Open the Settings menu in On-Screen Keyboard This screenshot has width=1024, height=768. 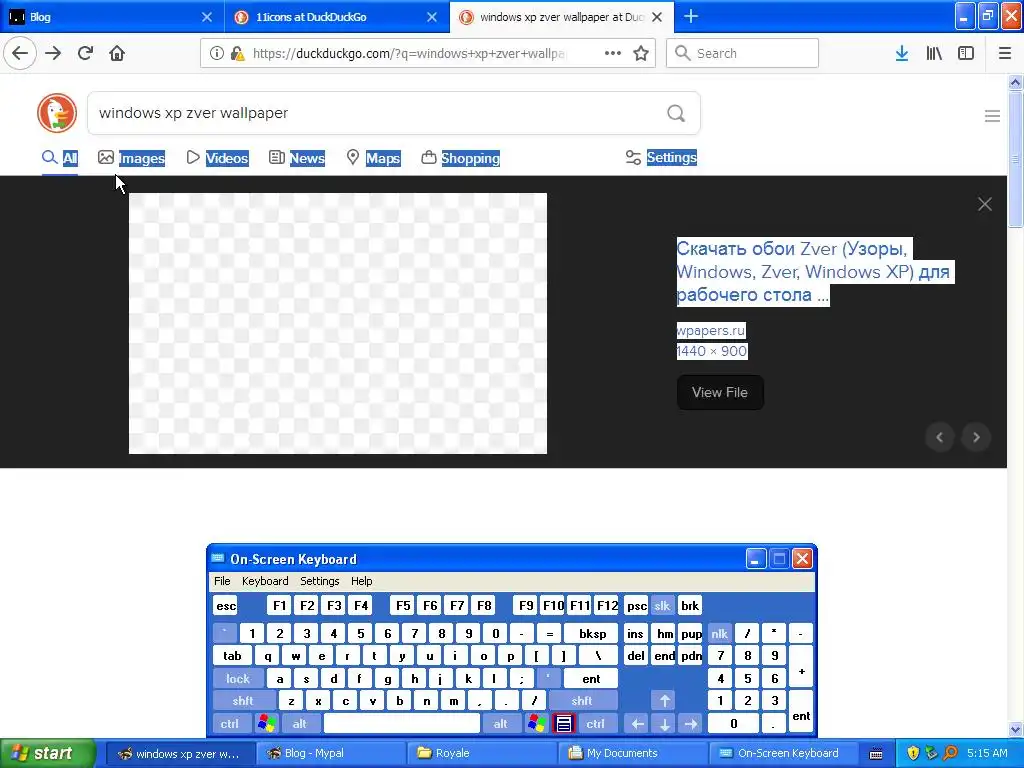[x=319, y=581]
